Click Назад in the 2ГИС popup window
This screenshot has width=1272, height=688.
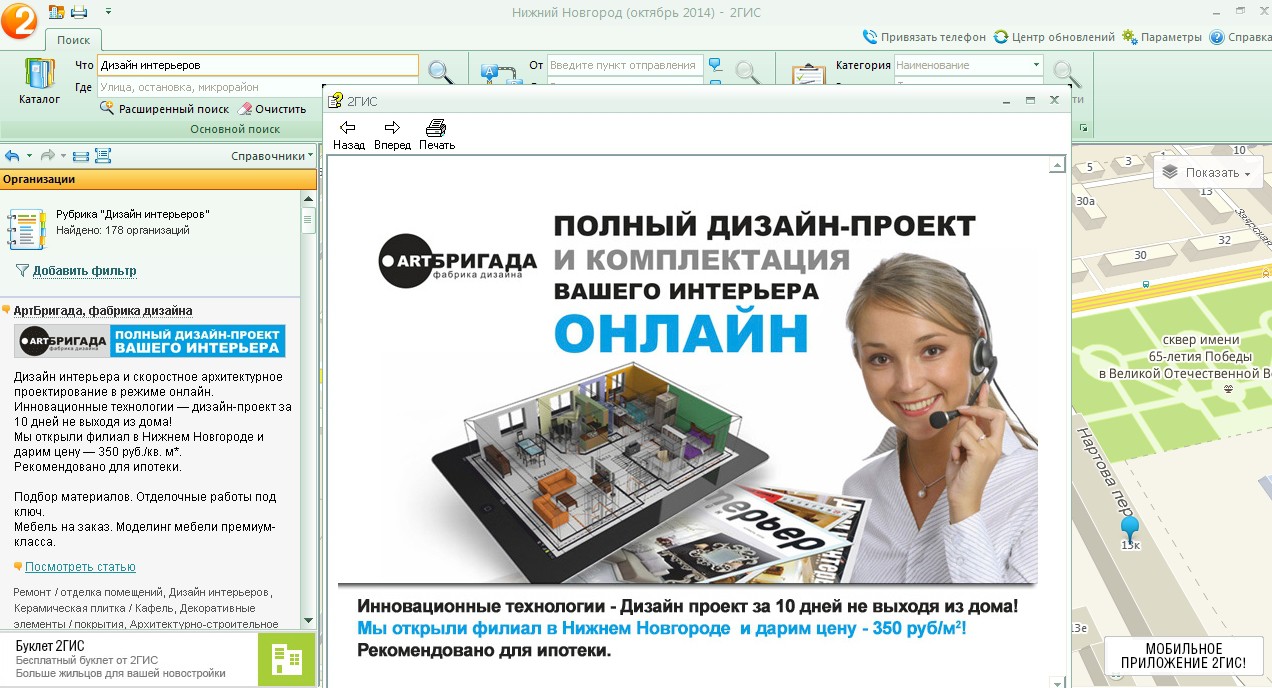[x=349, y=135]
